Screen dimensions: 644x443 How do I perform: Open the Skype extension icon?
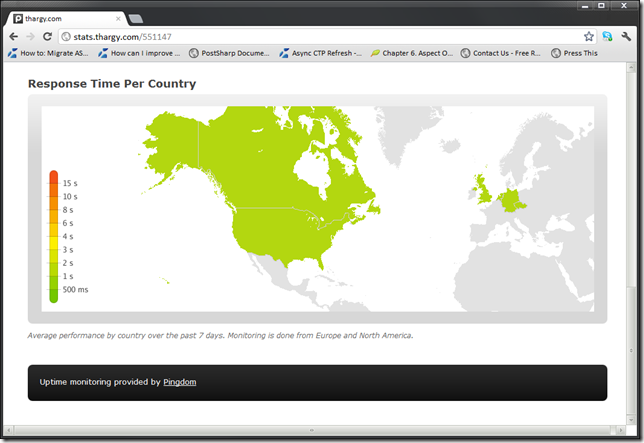607,37
